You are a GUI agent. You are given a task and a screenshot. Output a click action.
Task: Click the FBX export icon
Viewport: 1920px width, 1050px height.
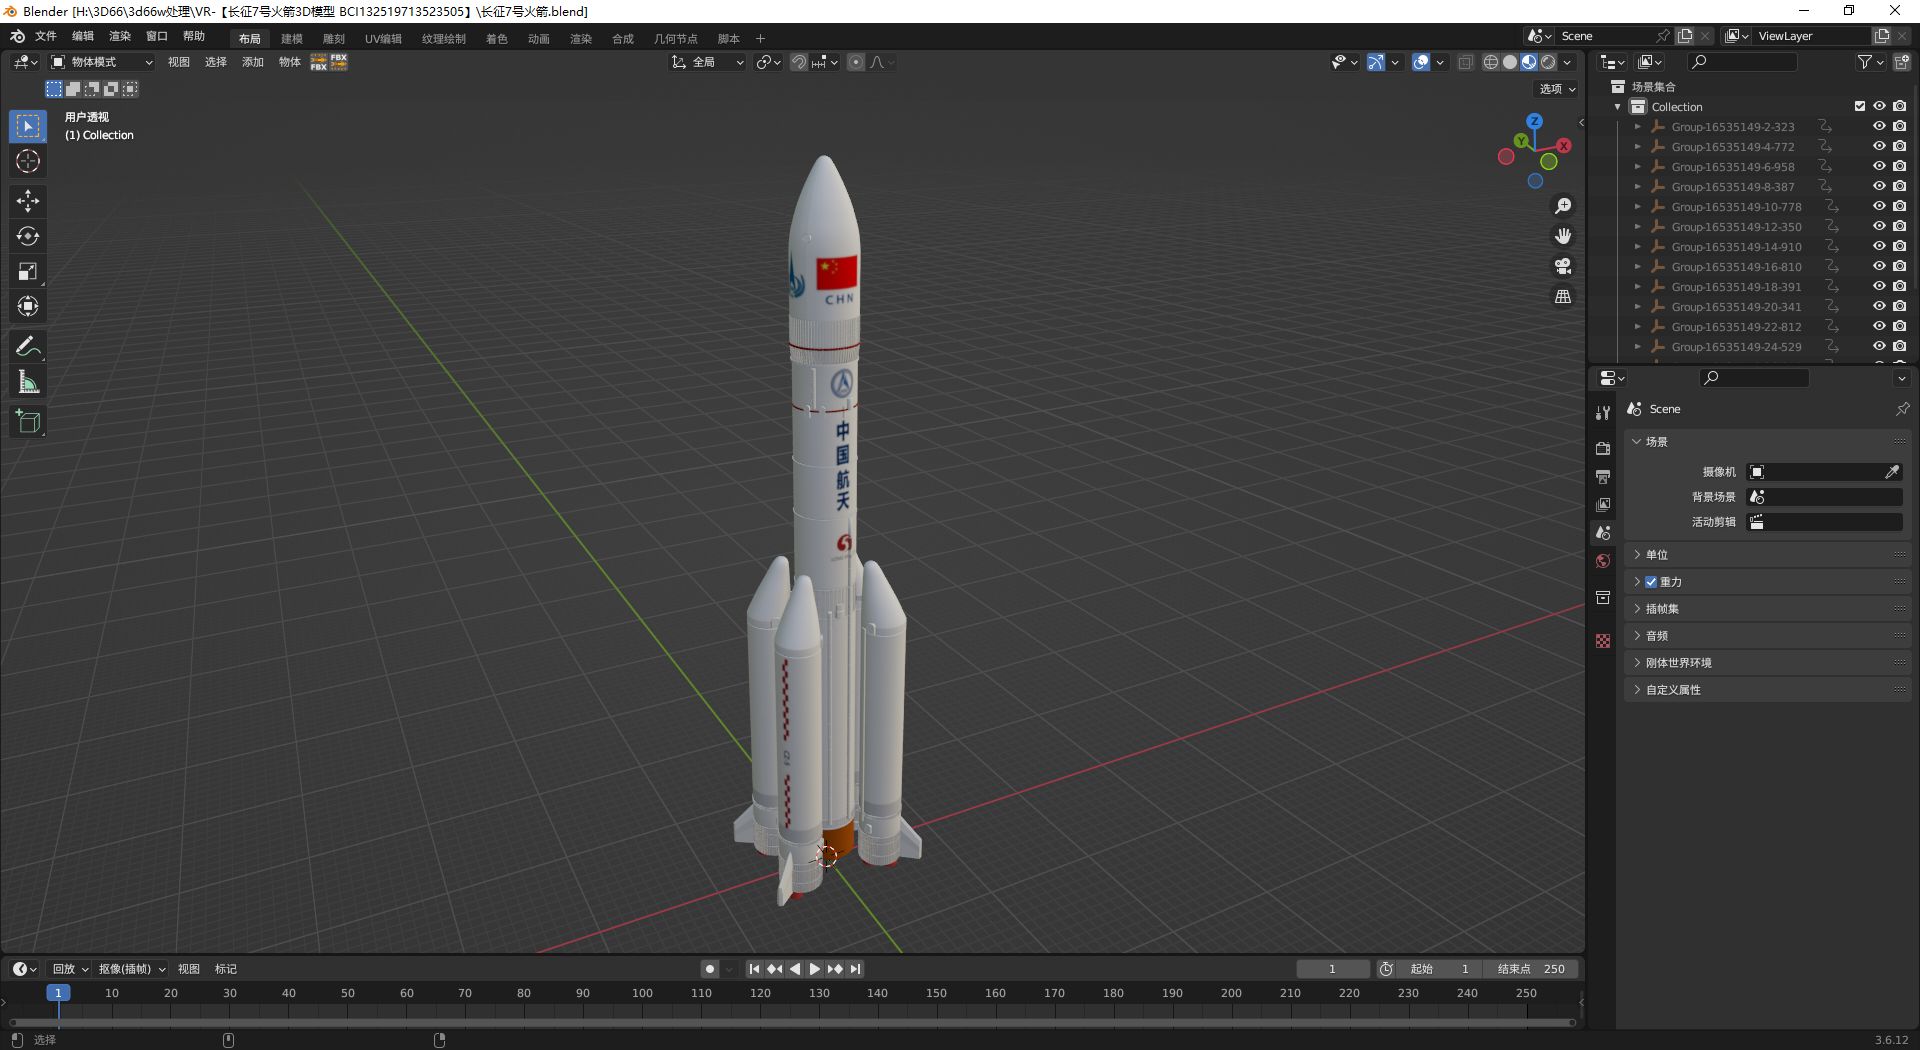click(x=339, y=62)
